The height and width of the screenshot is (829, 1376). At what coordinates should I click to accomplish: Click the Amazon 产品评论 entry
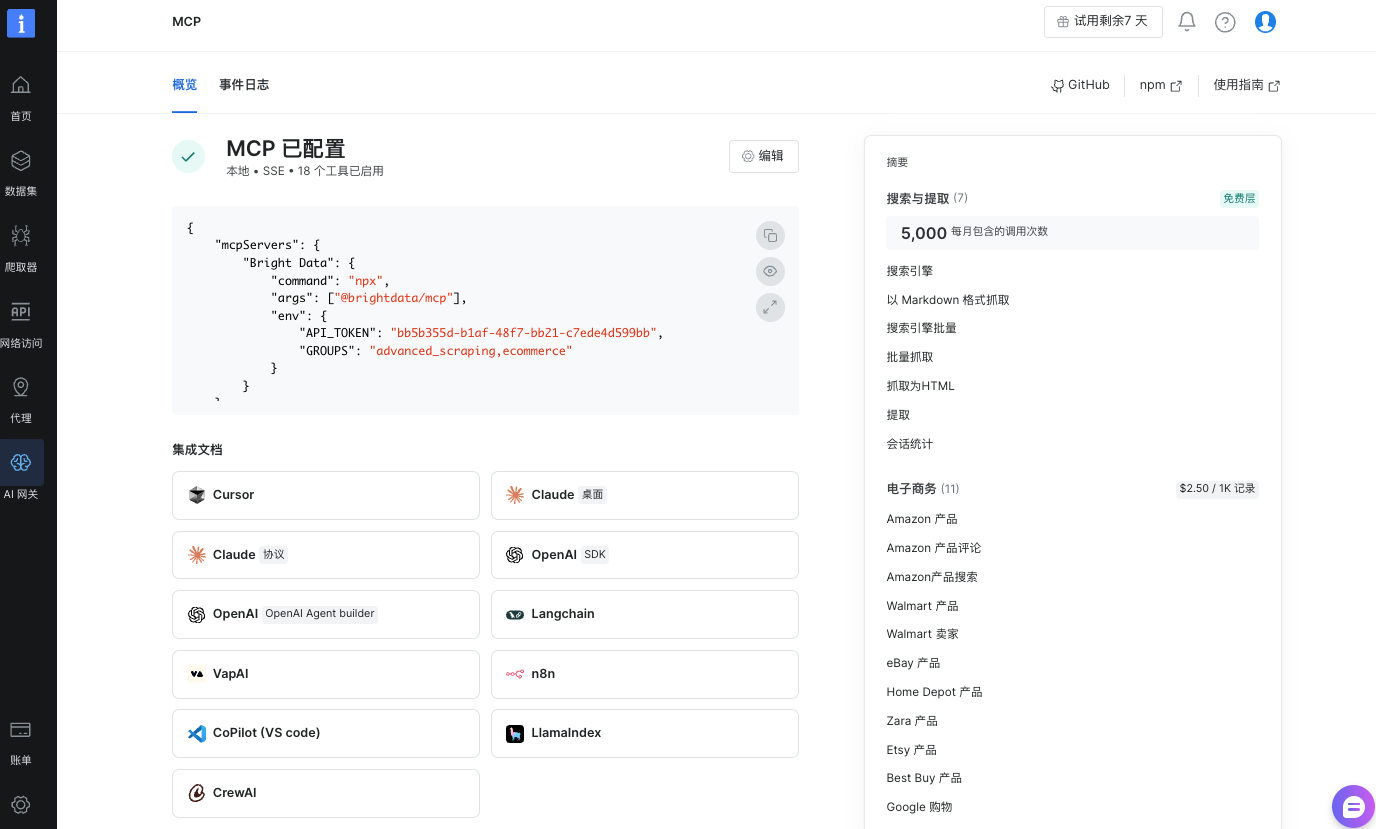click(934, 548)
